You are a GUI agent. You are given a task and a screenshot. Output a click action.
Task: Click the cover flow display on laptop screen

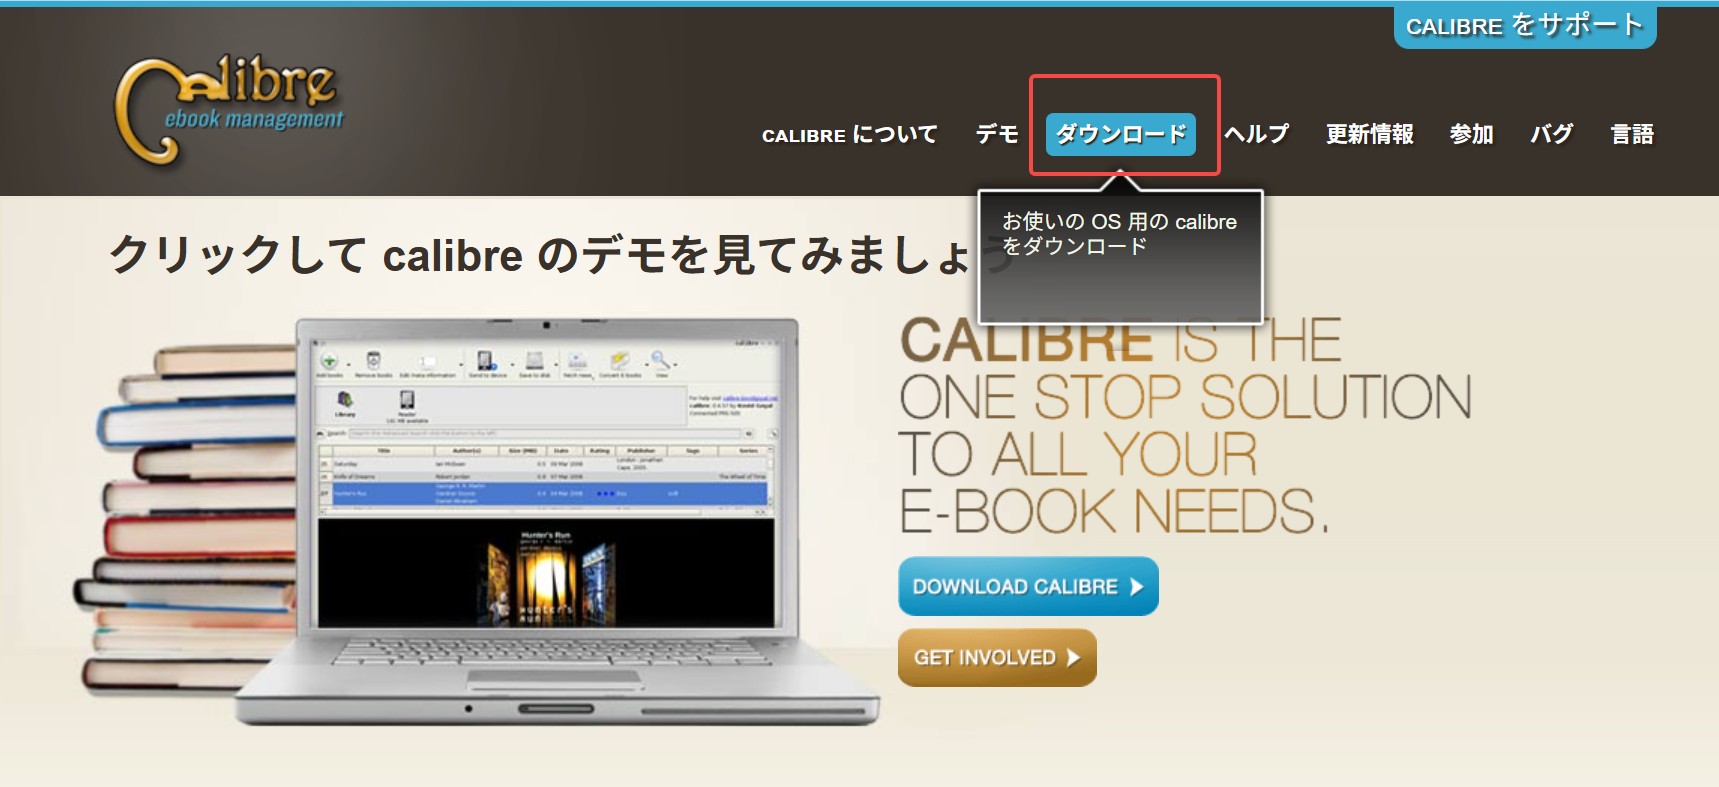(x=545, y=575)
